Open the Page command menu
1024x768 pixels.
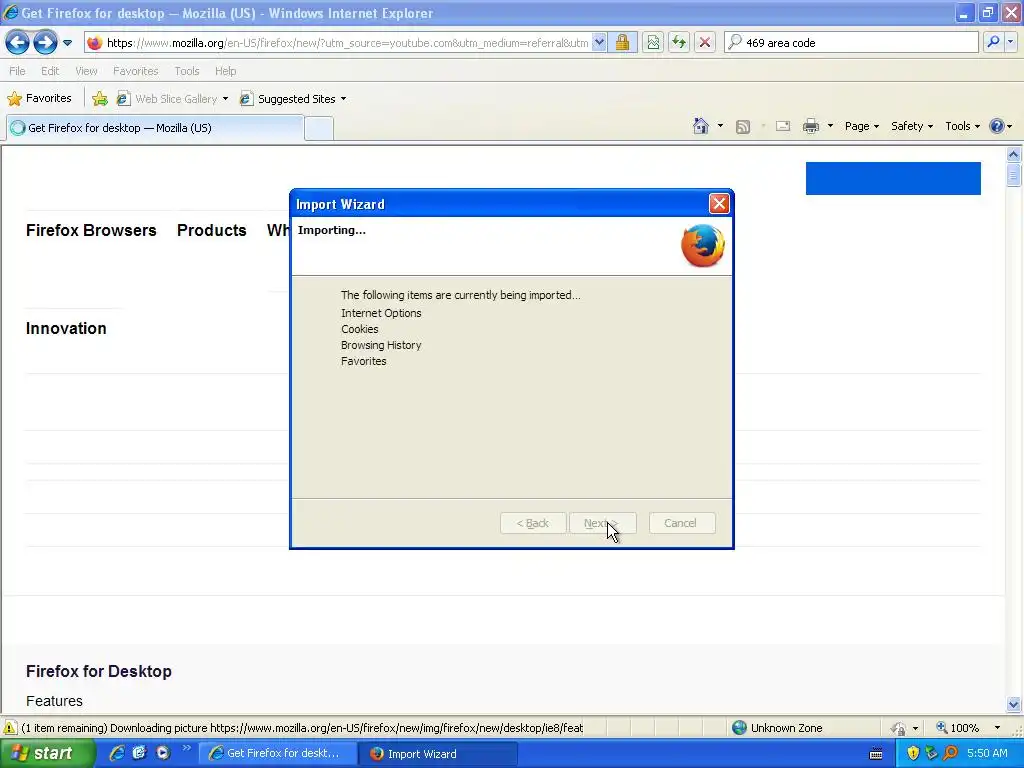[861, 126]
